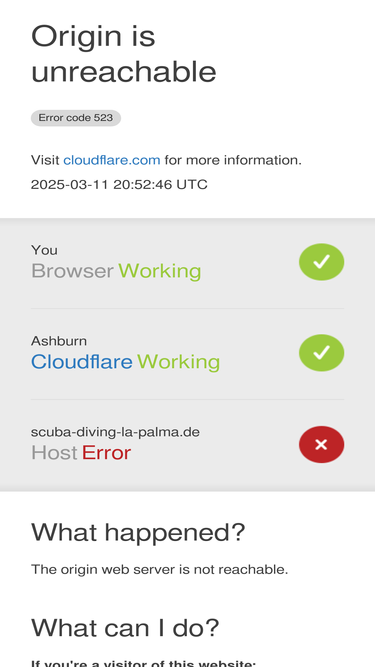Click the gray Browser text
The width and height of the screenshot is (375, 667).
click(x=72, y=271)
